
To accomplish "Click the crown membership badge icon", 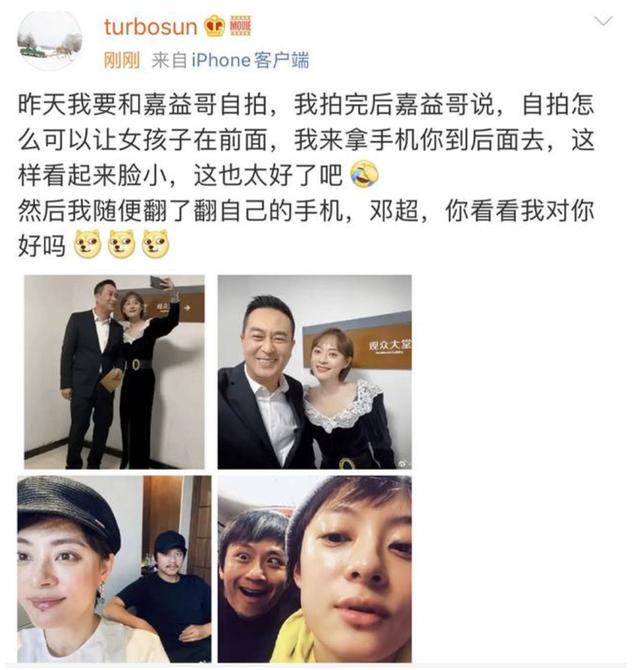I will (x=214, y=26).
